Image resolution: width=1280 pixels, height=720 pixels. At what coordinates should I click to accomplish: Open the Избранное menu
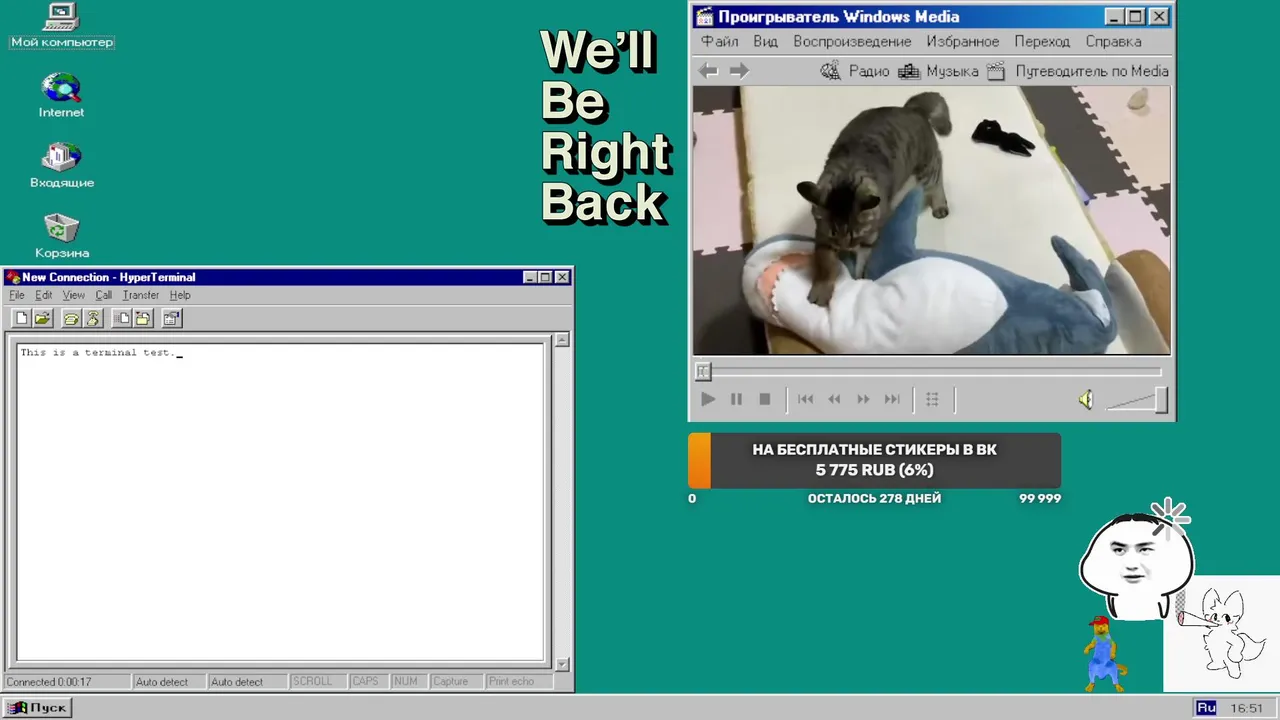tap(962, 42)
